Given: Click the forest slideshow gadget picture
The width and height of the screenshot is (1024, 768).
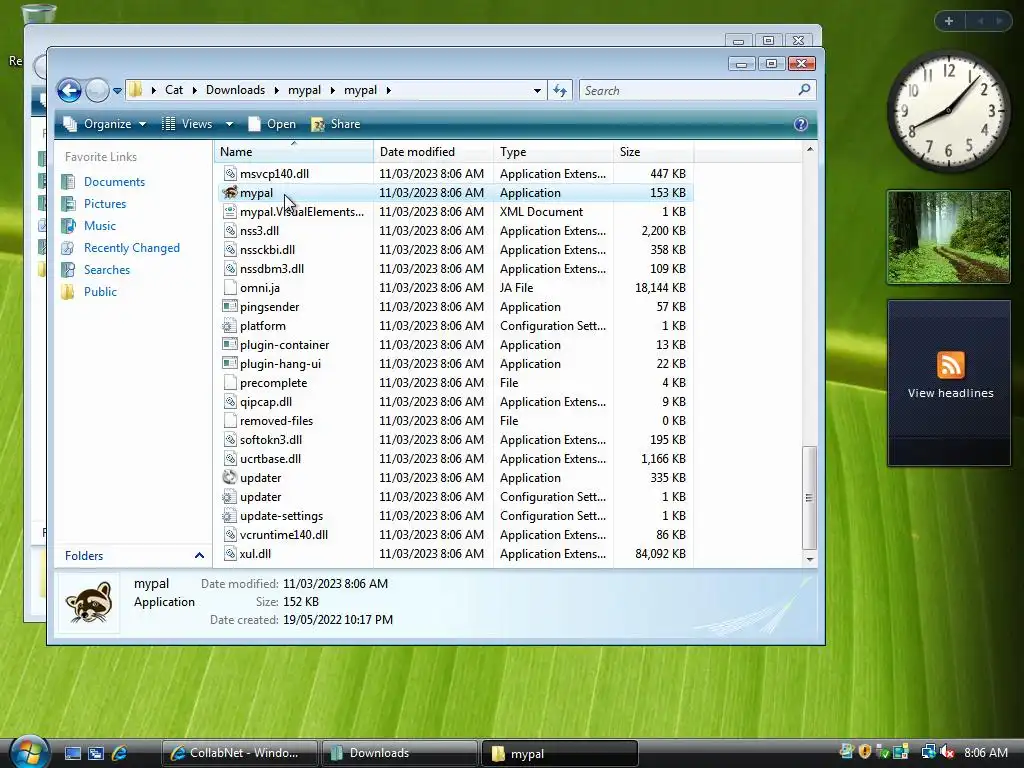Looking at the screenshot, I should [x=948, y=237].
